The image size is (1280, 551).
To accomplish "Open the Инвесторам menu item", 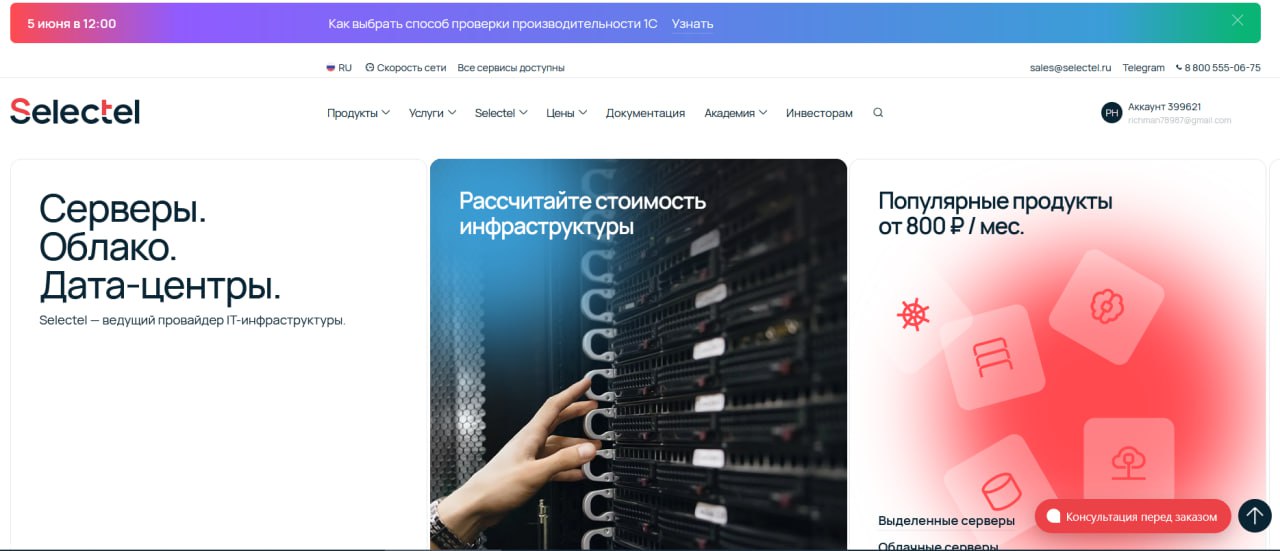I will [x=819, y=113].
